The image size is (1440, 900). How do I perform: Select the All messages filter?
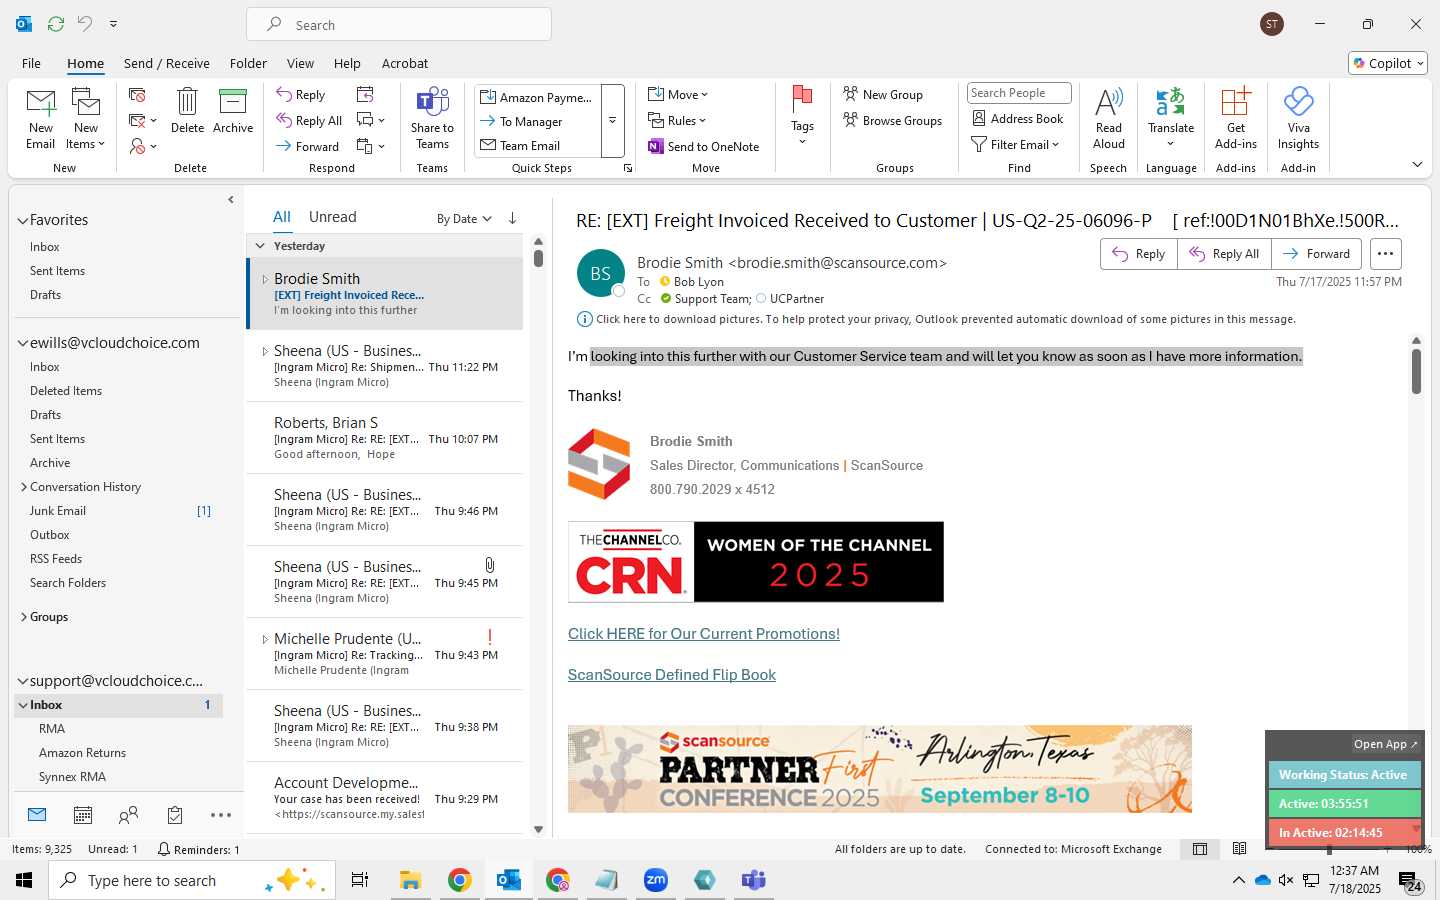tap(282, 217)
